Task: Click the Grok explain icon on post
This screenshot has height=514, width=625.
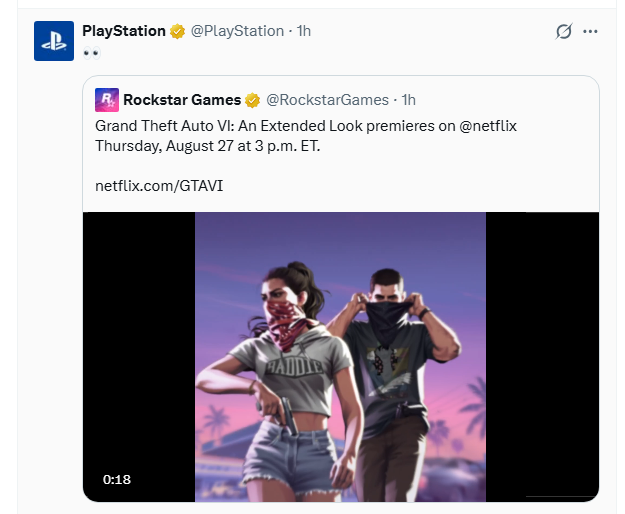Action: tap(564, 31)
